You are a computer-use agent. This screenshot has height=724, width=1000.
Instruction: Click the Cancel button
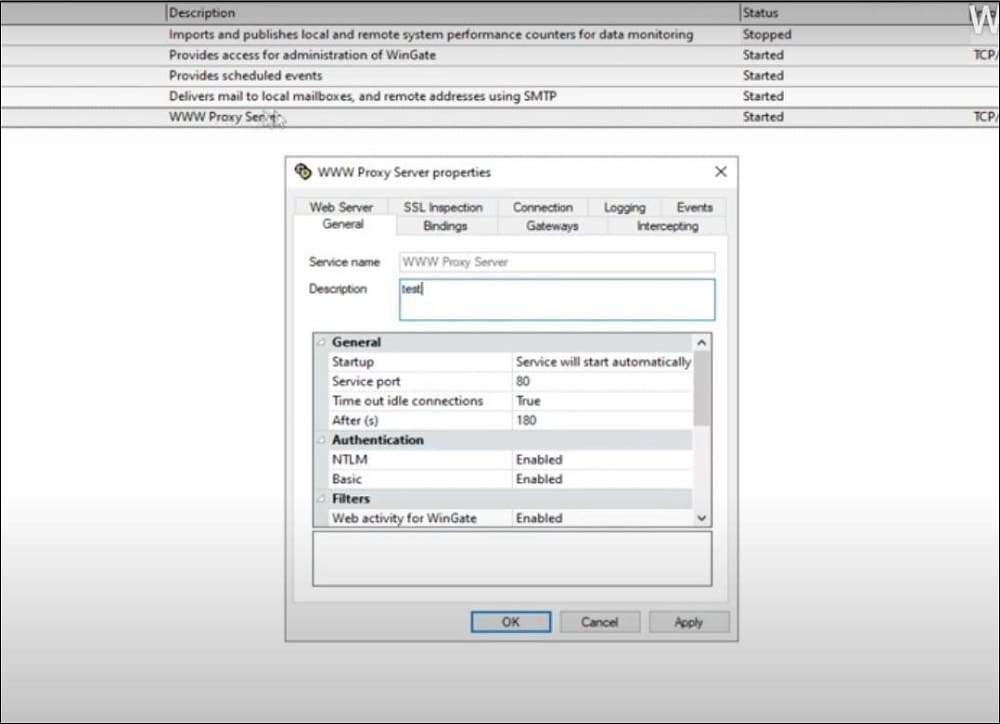click(599, 622)
